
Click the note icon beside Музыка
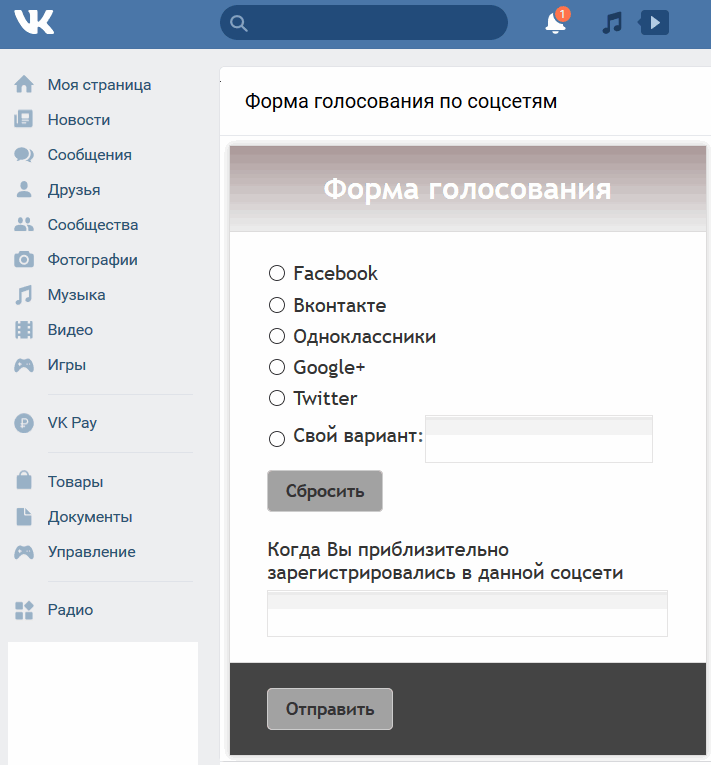tap(23, 295)
